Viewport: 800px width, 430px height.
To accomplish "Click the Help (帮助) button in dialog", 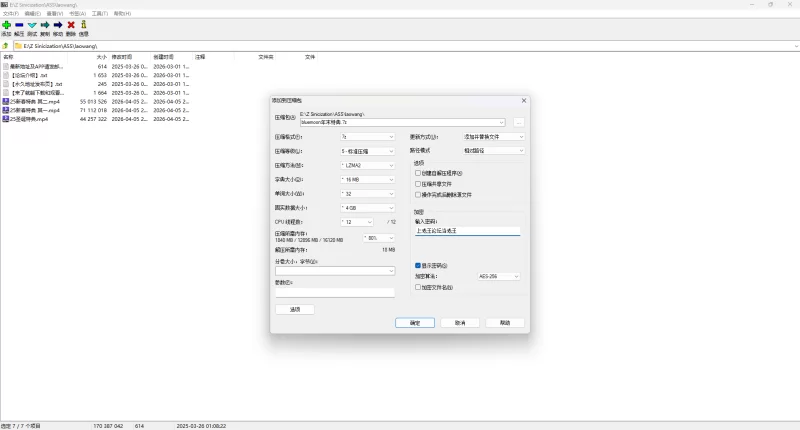I will (505, 323).
